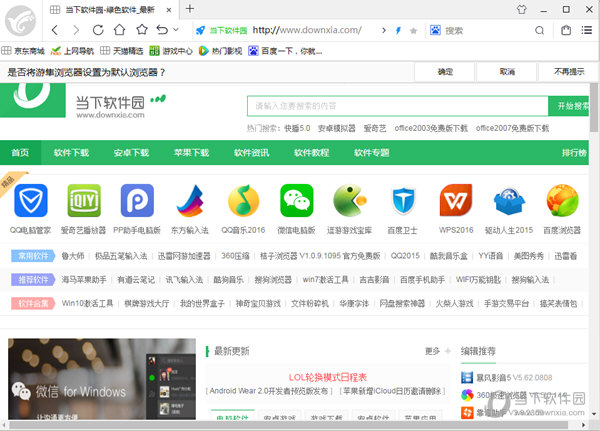Image resolution: width=600 pixels, height=431 pixels.
Task: Click the 百度卫士 shield icon
Action: pos(403,201)
